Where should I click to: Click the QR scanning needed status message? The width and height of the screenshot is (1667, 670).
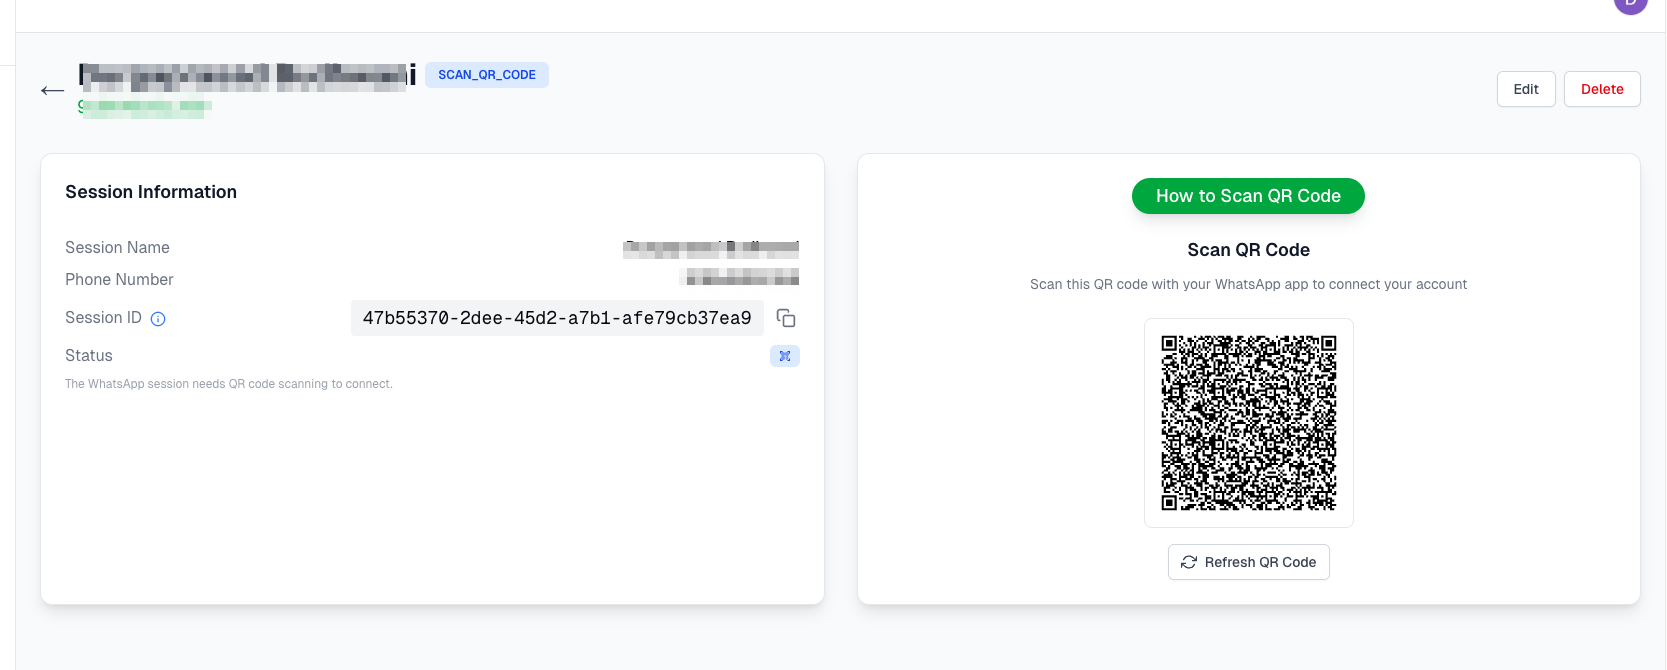click(x=229, y=384)
